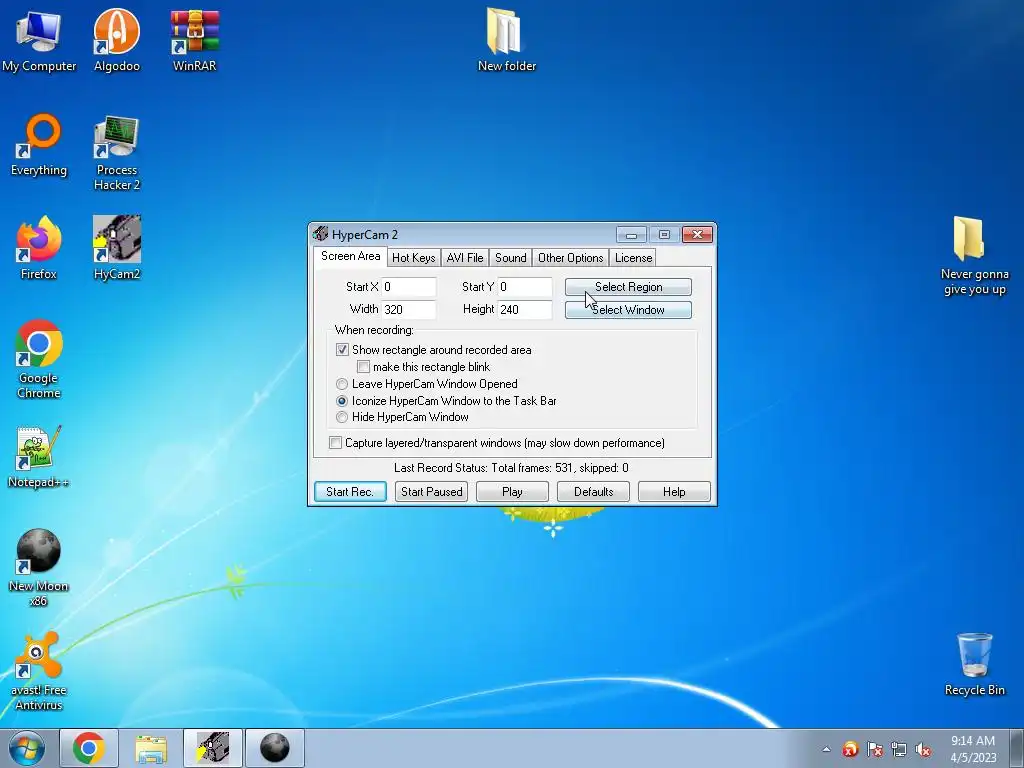Image resolution: width=1024 pixels, height=768 pixels.
Task: Click HyperCam 2 title bar camera icon
Action: point(320,234)
